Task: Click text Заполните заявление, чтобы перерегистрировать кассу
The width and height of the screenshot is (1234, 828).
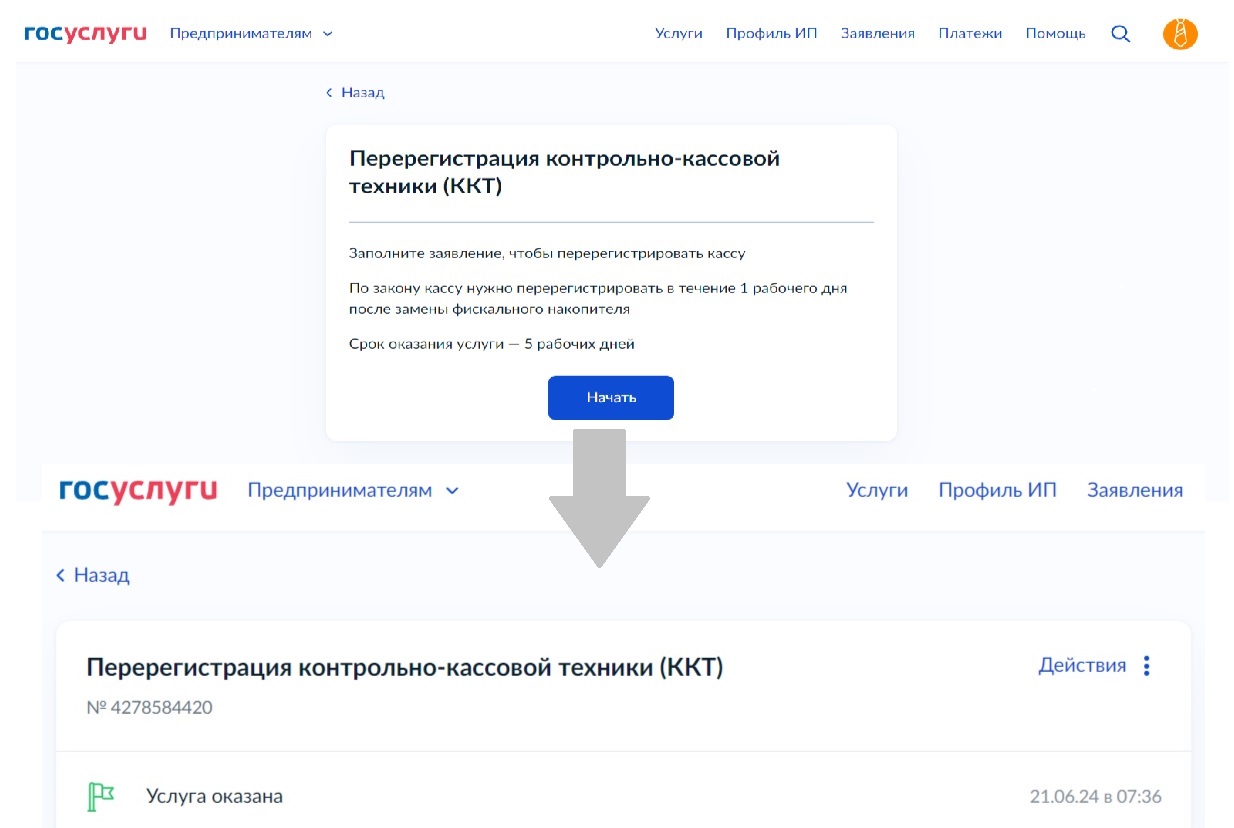Action: pyautogui.click(x=547, y=253)
